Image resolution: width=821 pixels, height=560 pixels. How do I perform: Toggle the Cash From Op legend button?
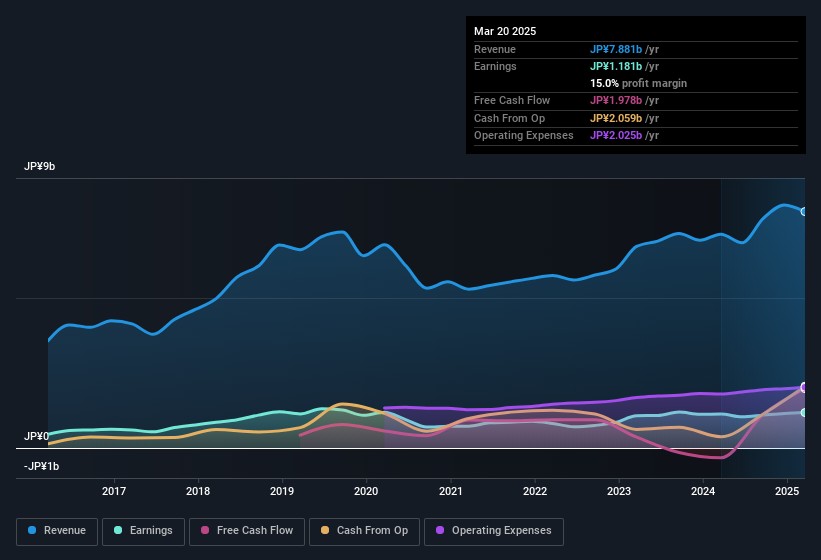pos(363,531)
